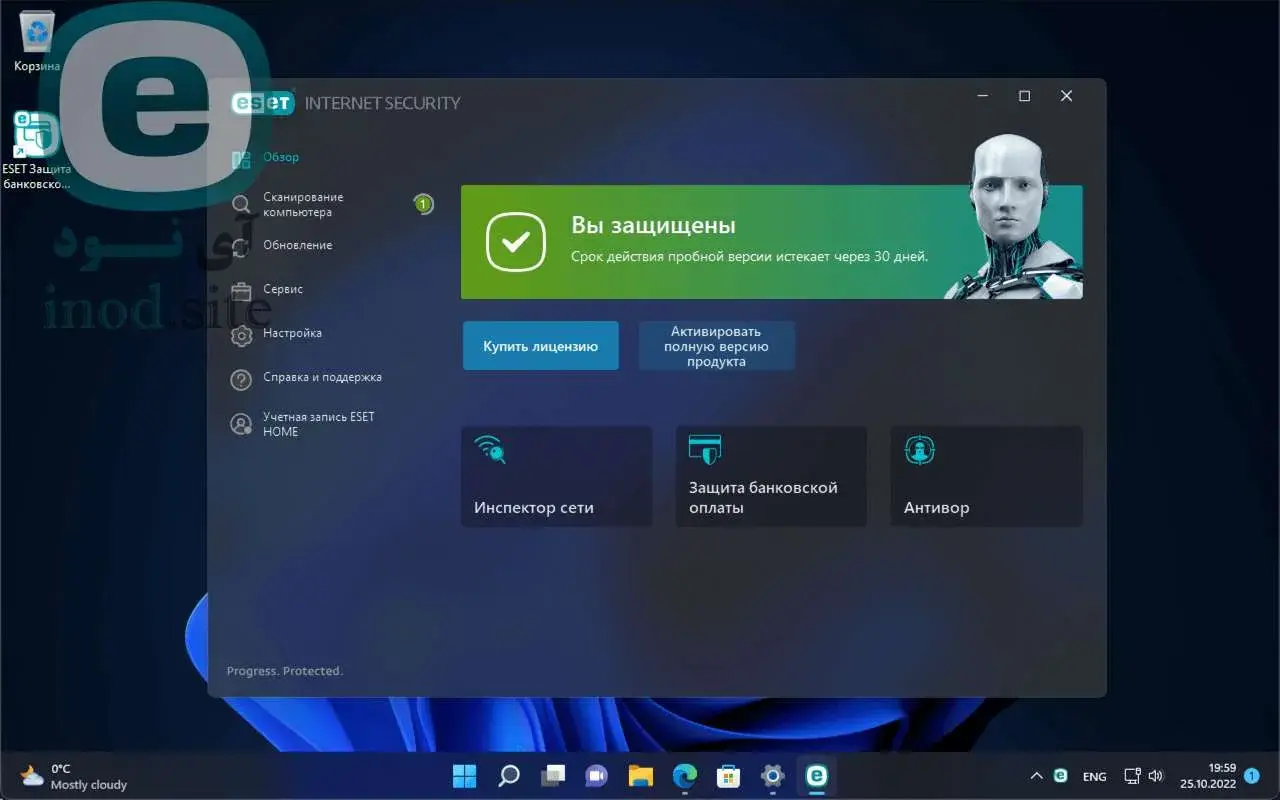Open Обновление section in sidebar
Screen dimensions: 1280x800
click(298, 245)
